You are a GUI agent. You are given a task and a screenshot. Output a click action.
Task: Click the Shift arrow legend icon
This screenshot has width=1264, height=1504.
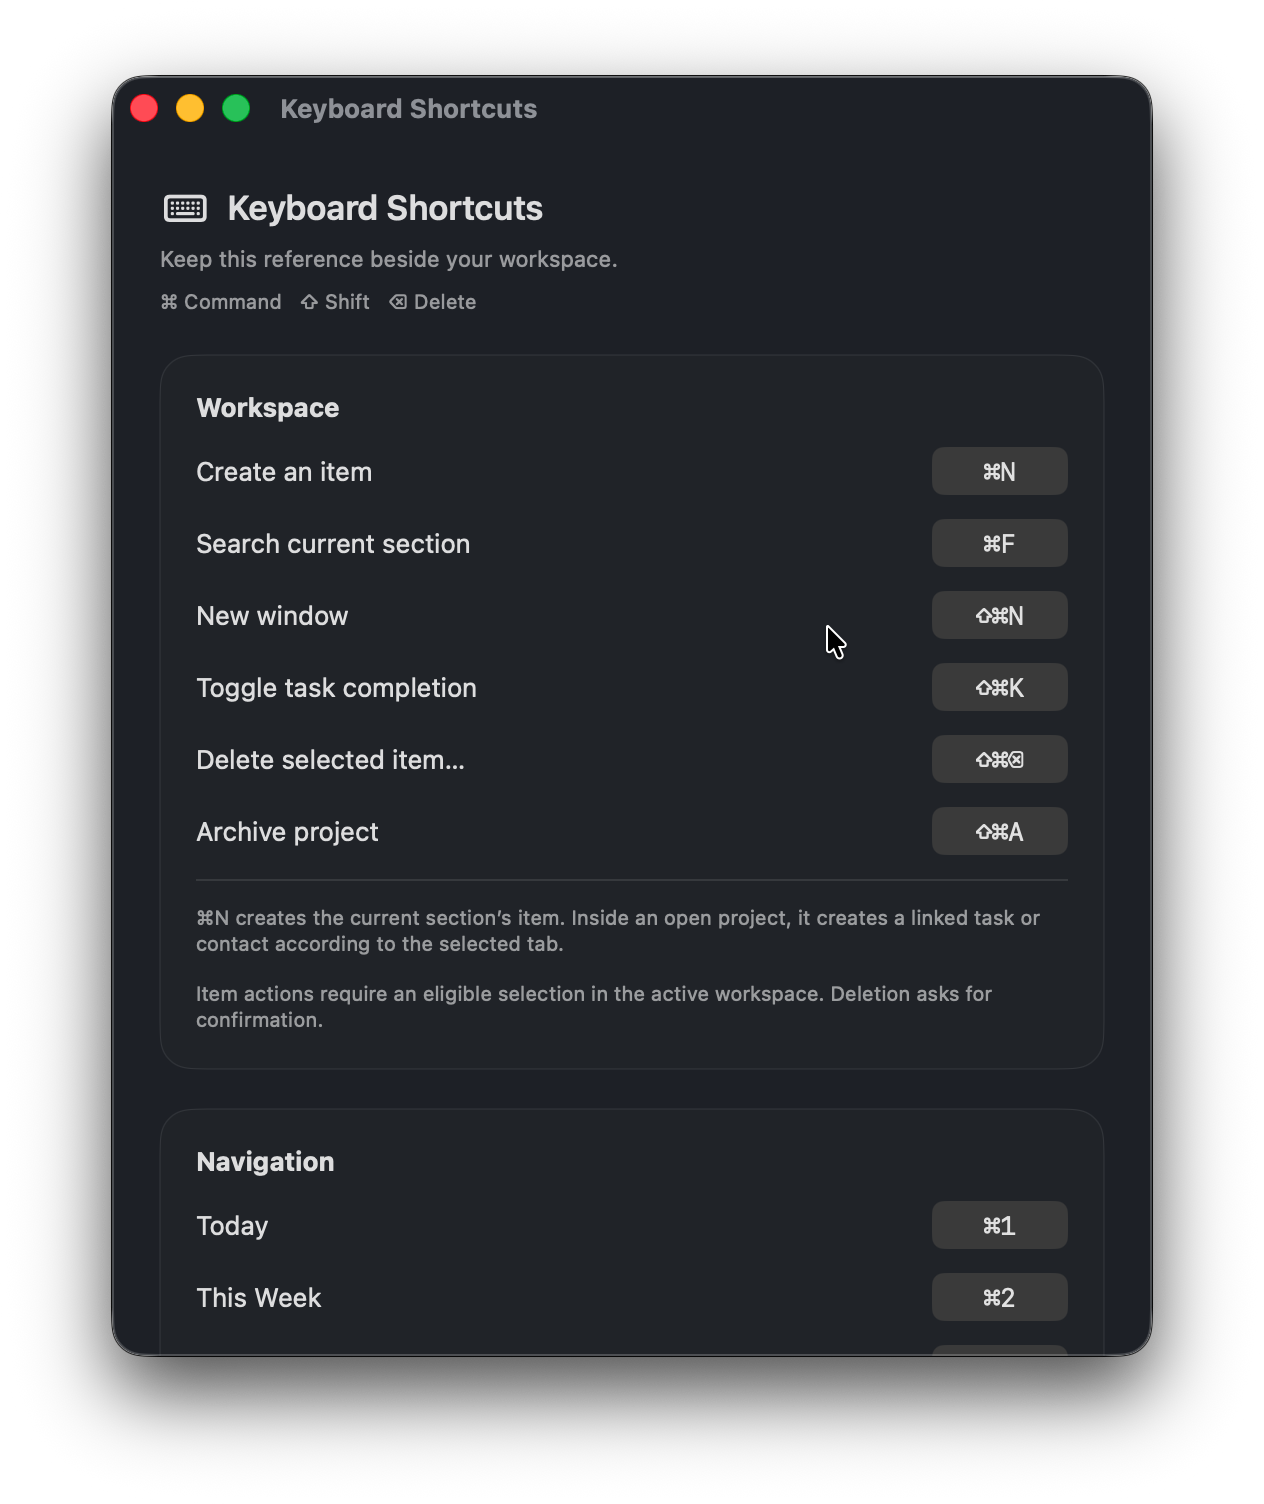309,302
